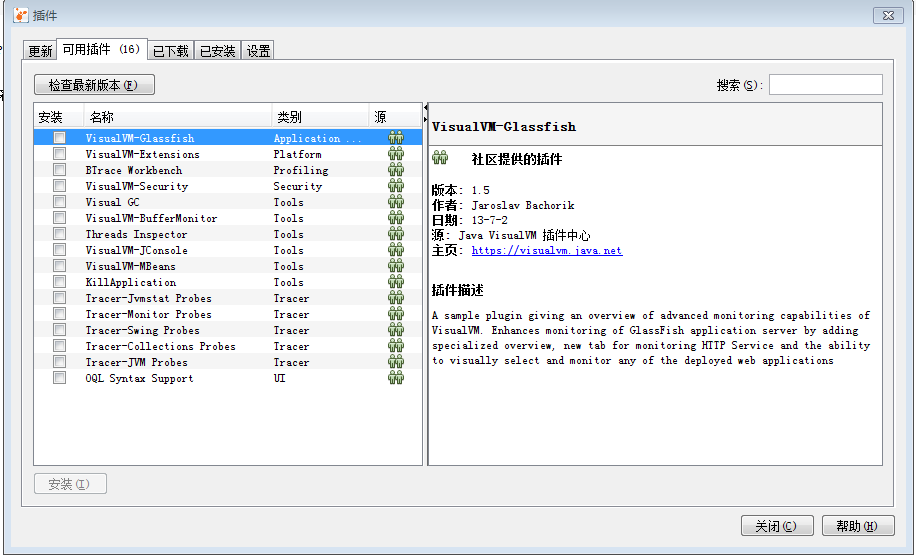This screenshot has width=916, height=557.
Task: Sort by the 名称 column header
Action: 178,117
